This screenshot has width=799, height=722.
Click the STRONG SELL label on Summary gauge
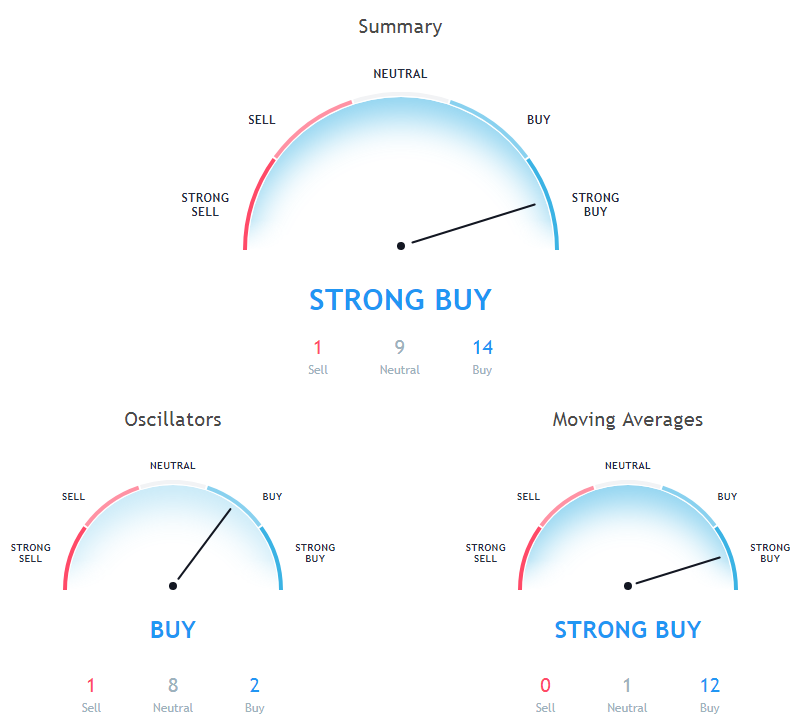coord(205,205)
